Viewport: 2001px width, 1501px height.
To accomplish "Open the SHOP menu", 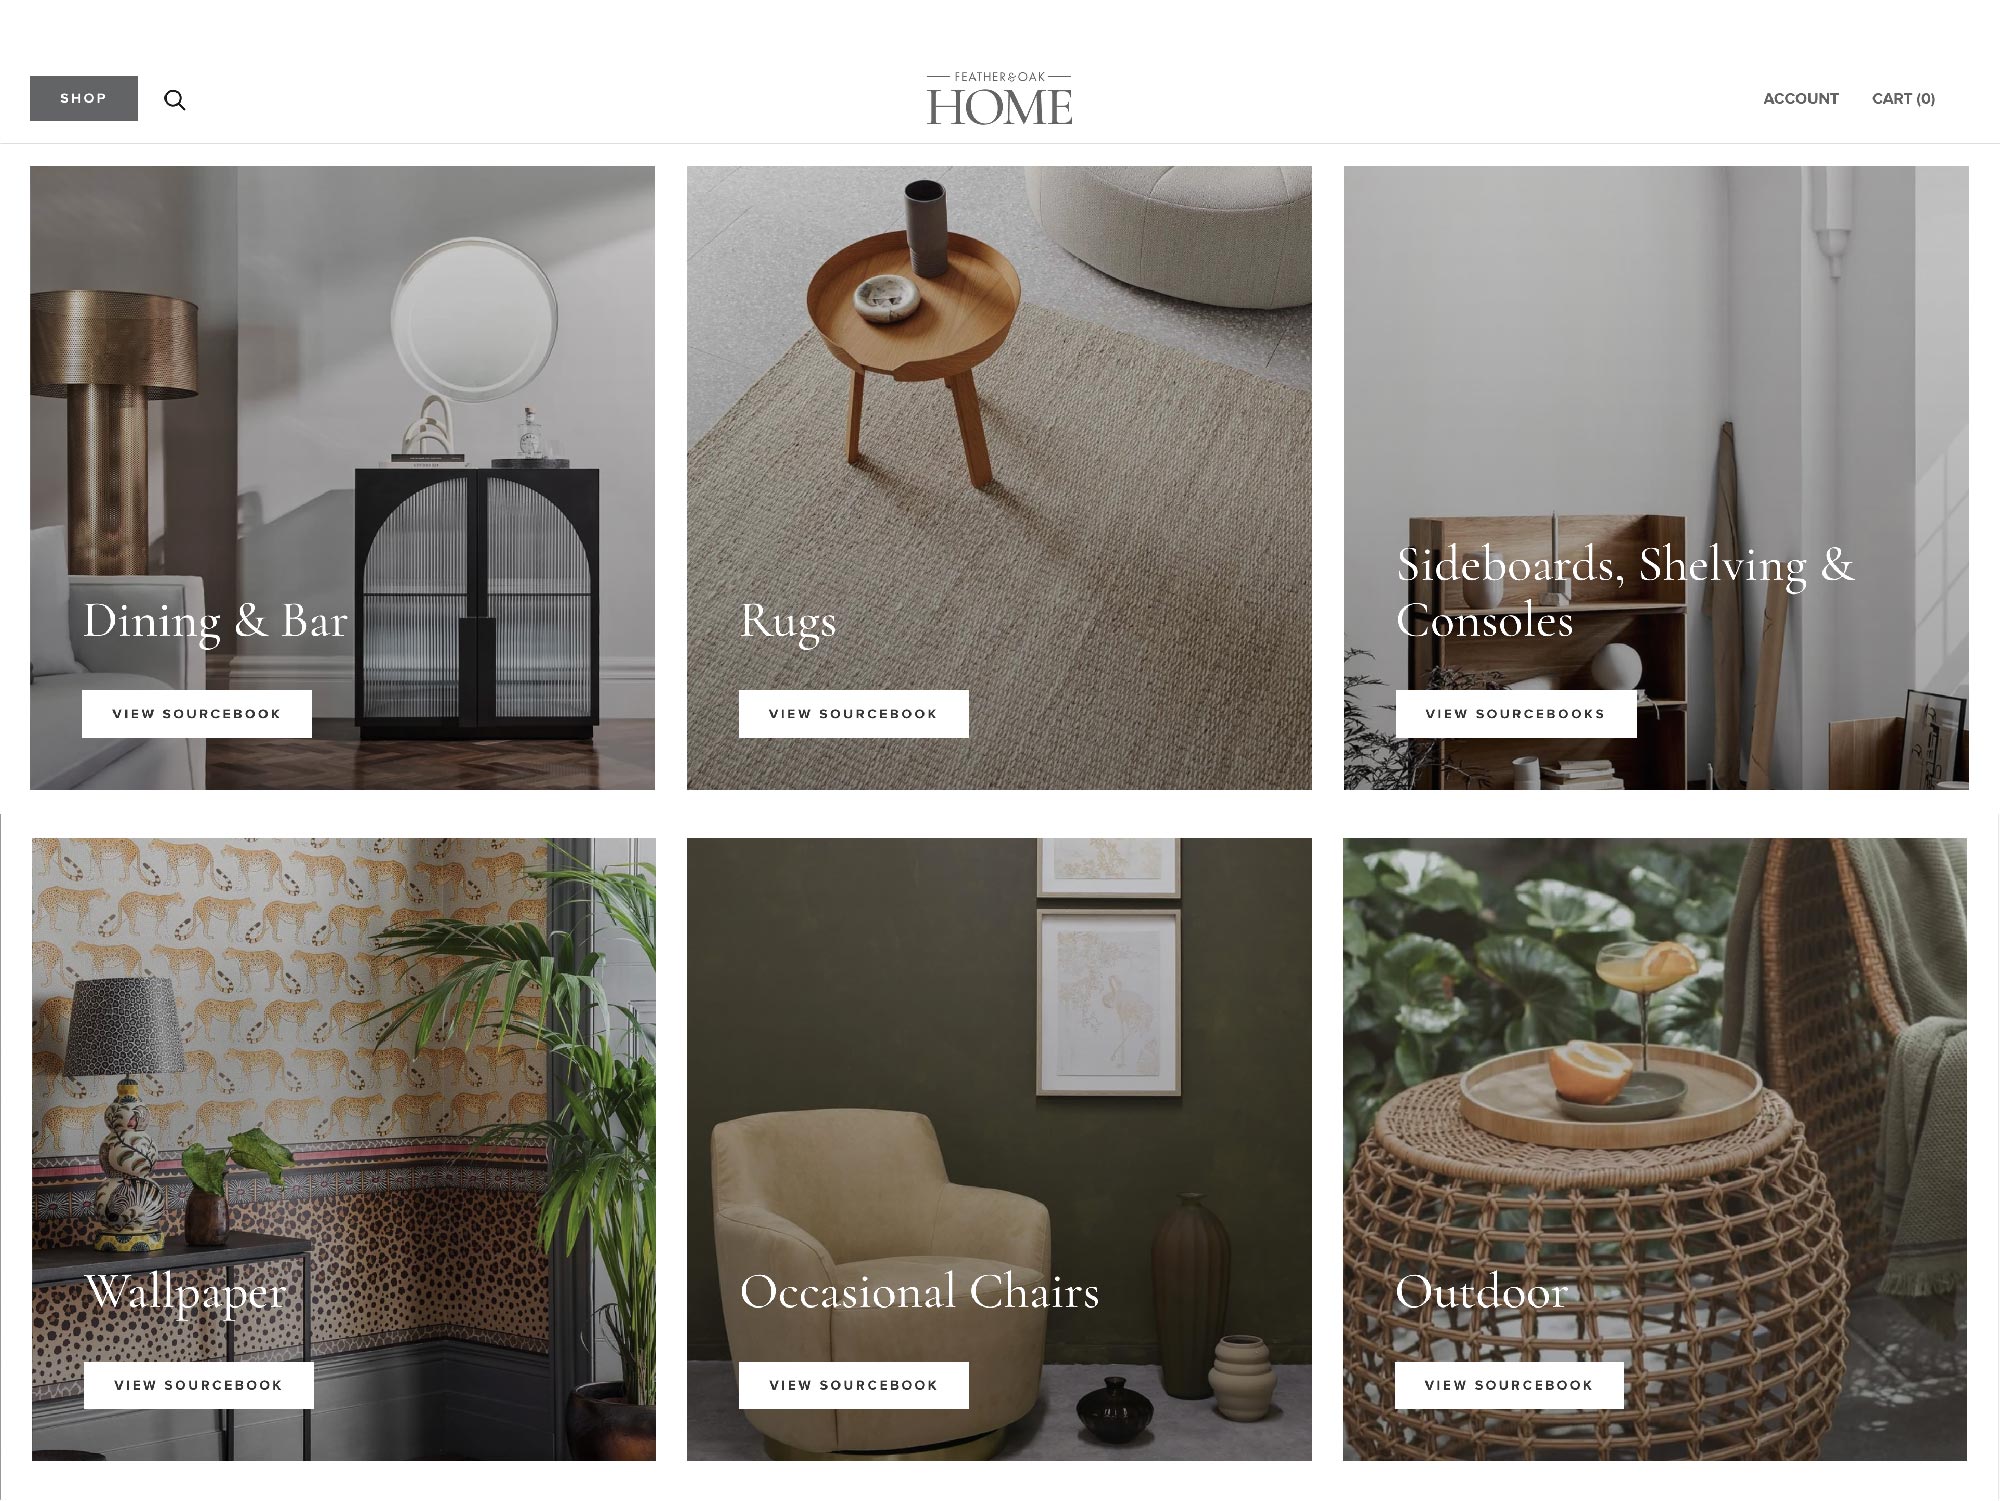I will 84,98.
